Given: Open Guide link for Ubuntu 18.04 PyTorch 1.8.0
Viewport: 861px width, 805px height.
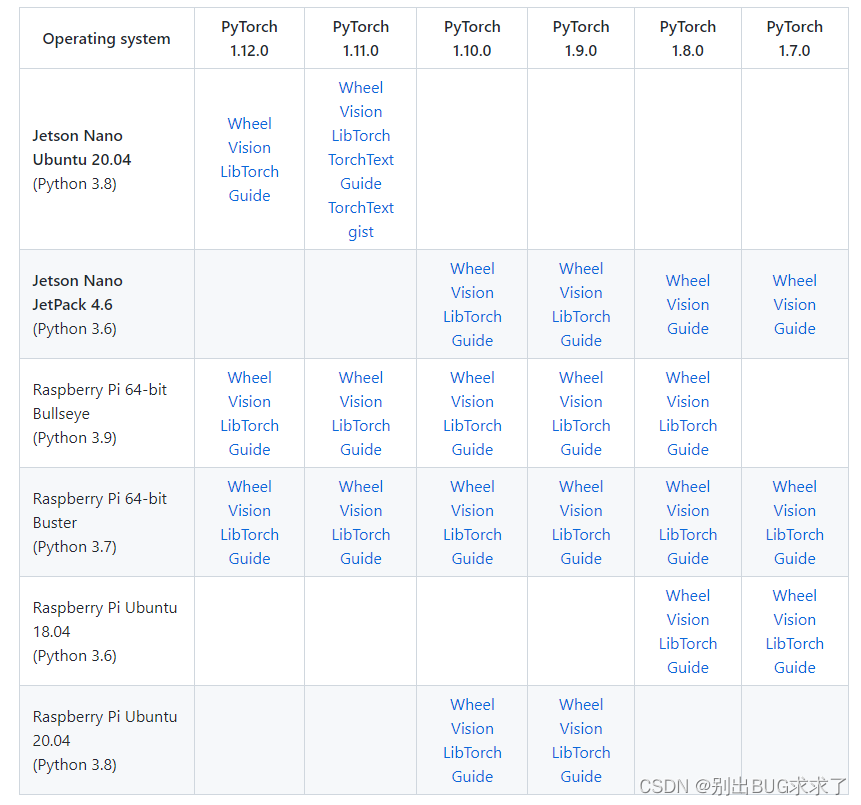Looking at the screenshot, I should (688, 668).
